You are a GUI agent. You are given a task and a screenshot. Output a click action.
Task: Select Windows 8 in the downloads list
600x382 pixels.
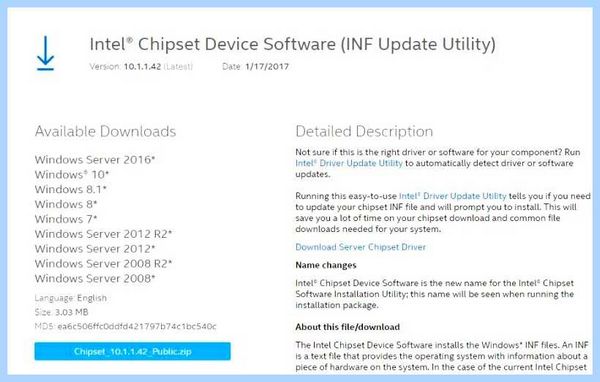(x=66, y=204)
